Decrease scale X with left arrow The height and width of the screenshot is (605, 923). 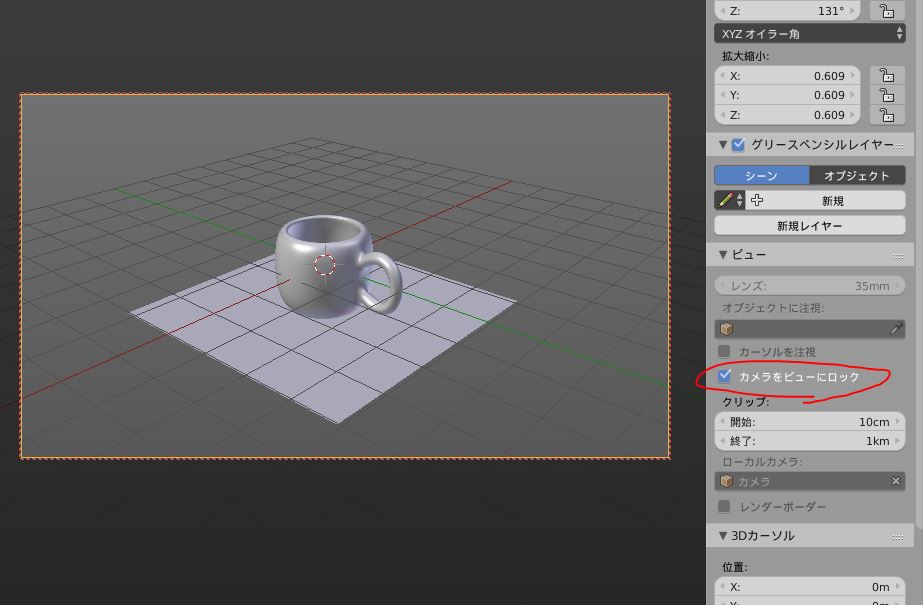tap(722, 75)
